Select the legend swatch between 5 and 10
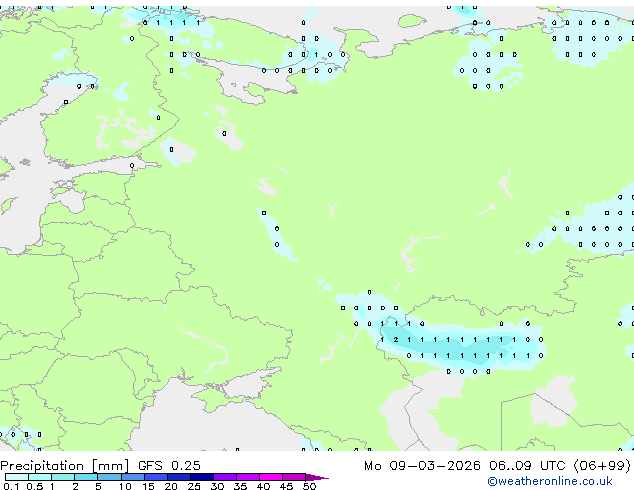Image resolution: width=634 pixels, height=490 pixels. coord(109,477)
